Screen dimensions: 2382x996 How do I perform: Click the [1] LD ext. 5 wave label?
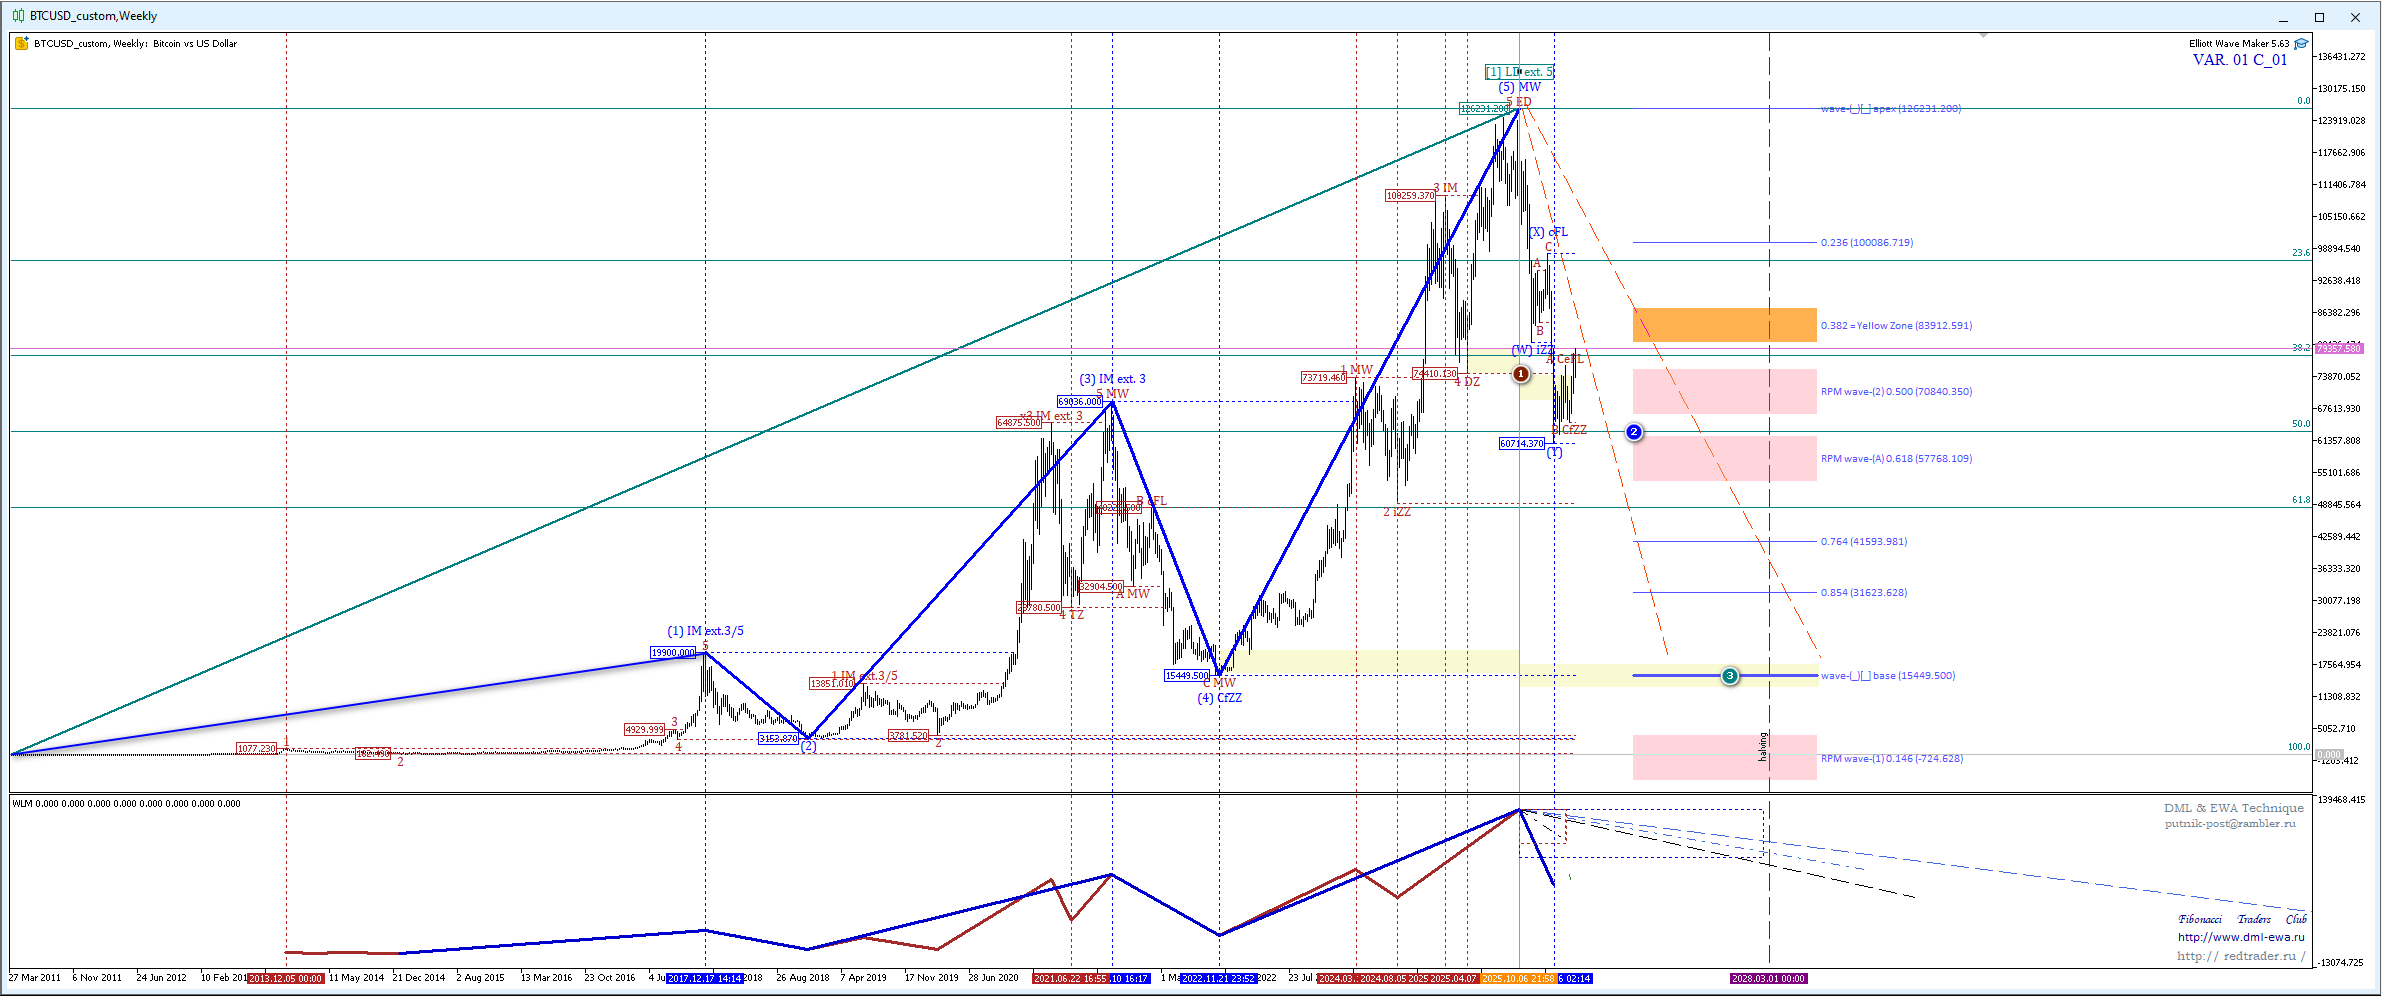click(x=1519, y=72)
